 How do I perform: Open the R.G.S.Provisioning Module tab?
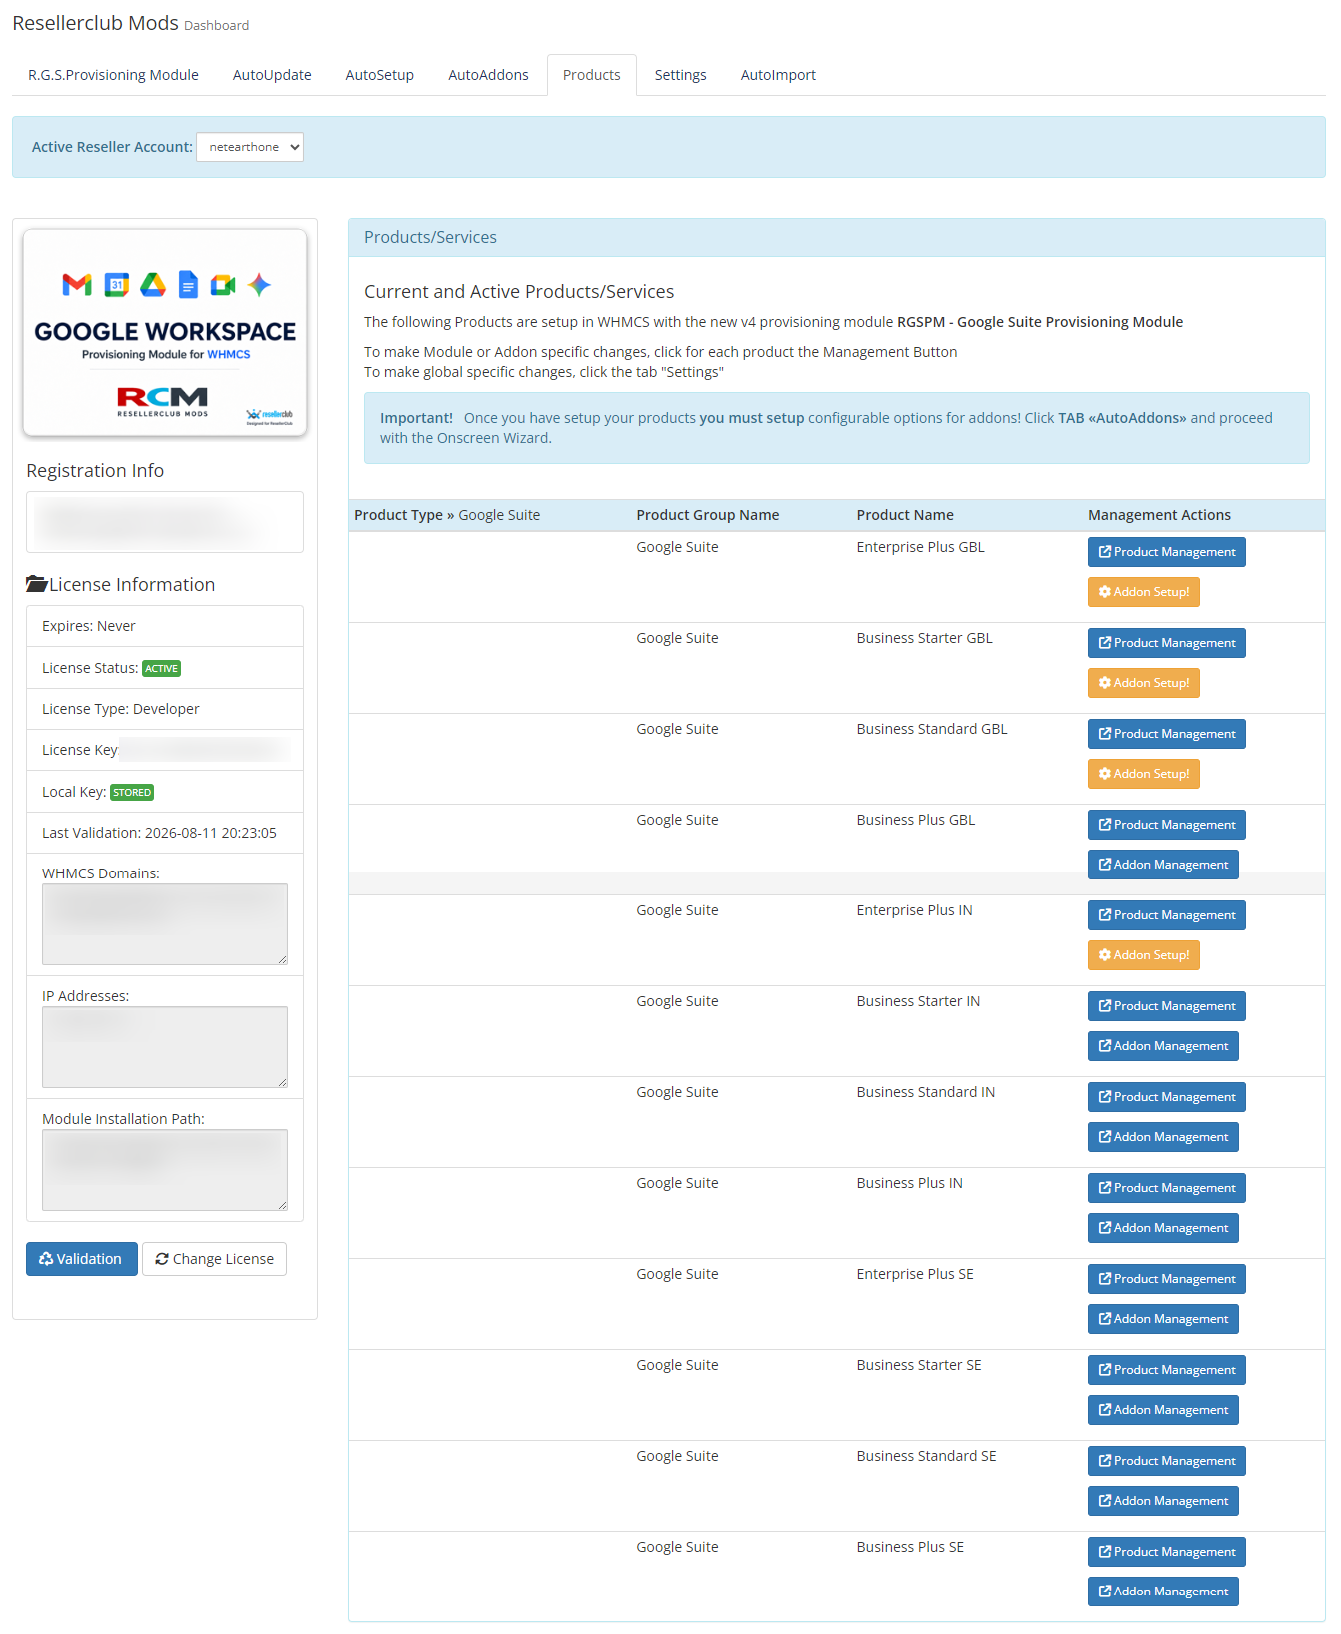coord(113,75)
